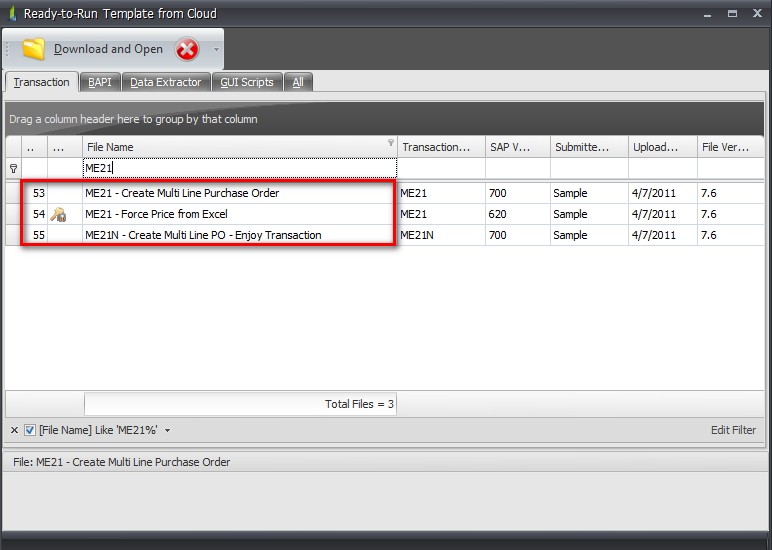Viewport: 772px width, 550px height.
Task: Open the toolbar options dropdown arrow
Action: point(216,49)
